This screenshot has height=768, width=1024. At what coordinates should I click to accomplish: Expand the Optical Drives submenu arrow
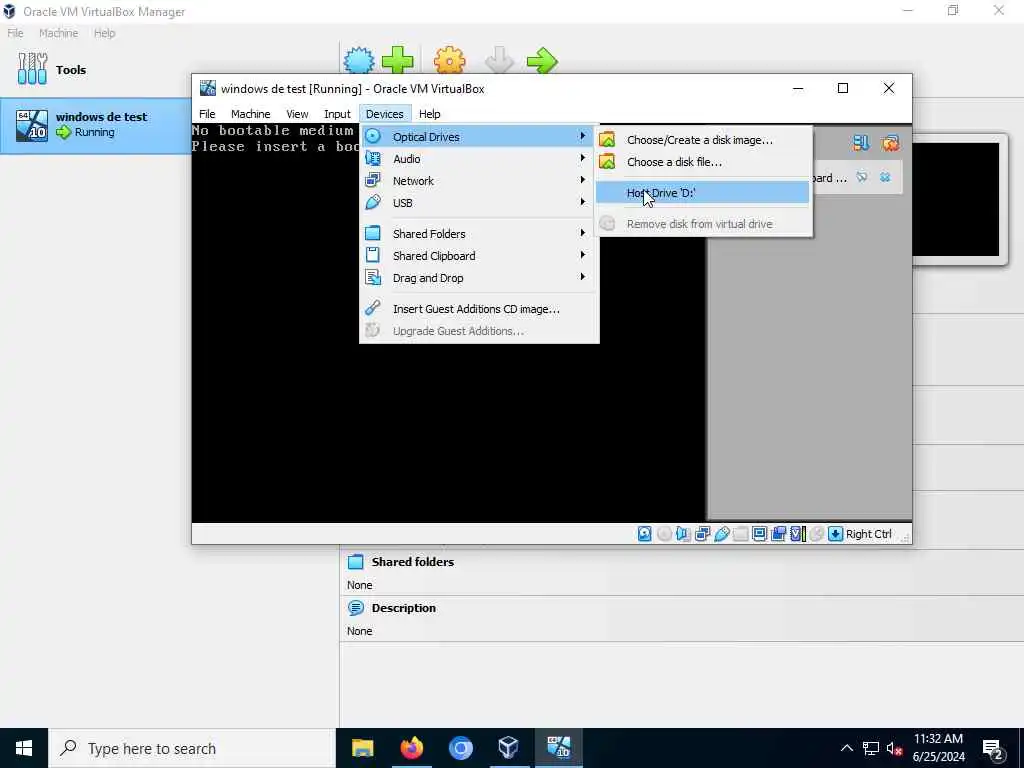click(582, 136)
